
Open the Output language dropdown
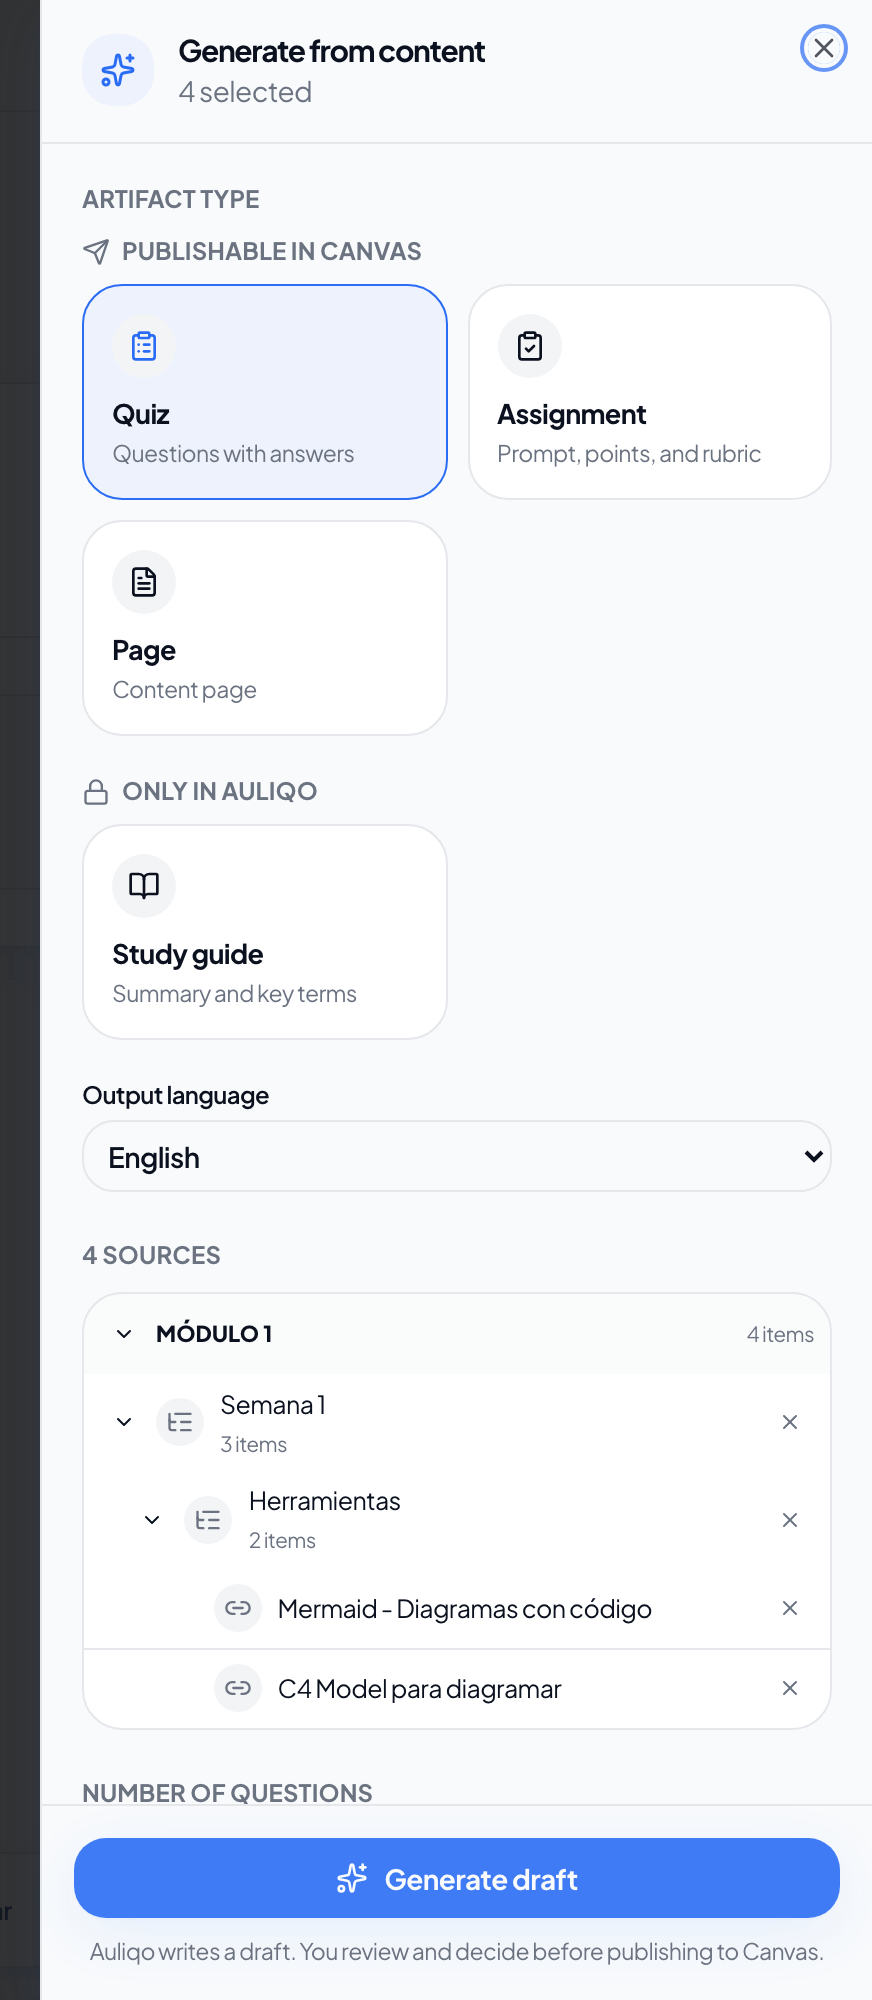tap(457, 1156)
